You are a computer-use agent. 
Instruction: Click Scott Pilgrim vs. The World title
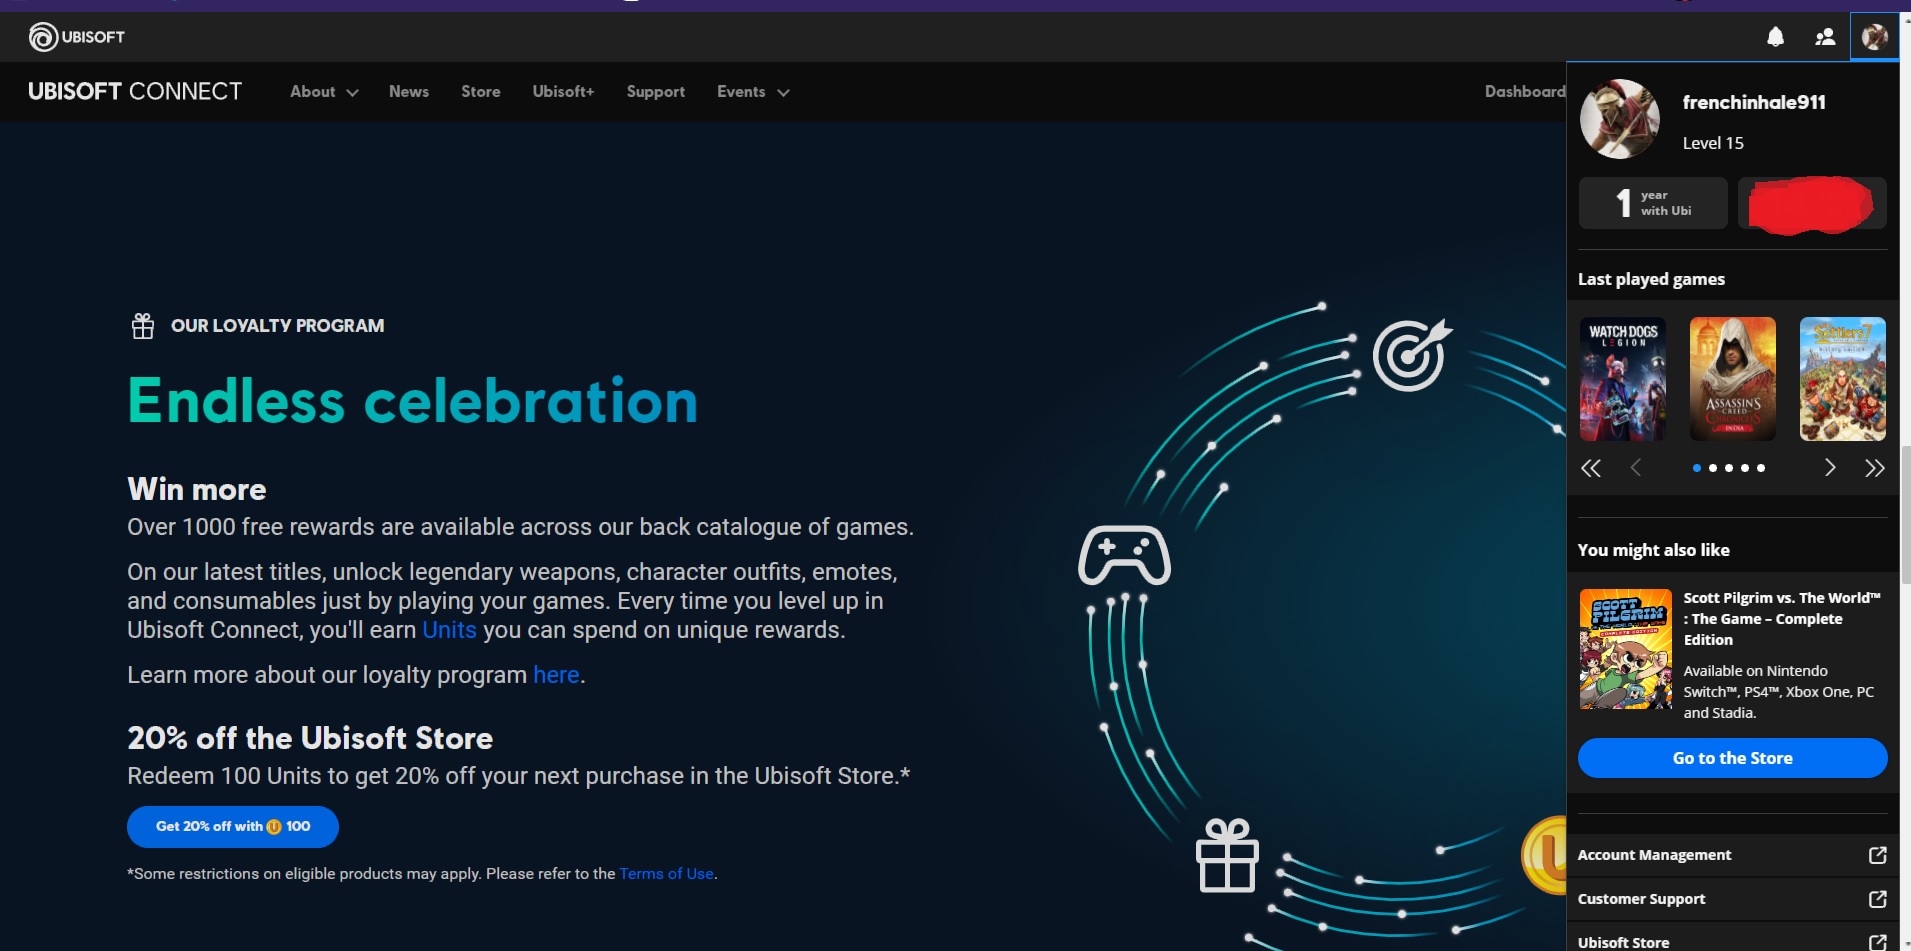(1782, 619)
